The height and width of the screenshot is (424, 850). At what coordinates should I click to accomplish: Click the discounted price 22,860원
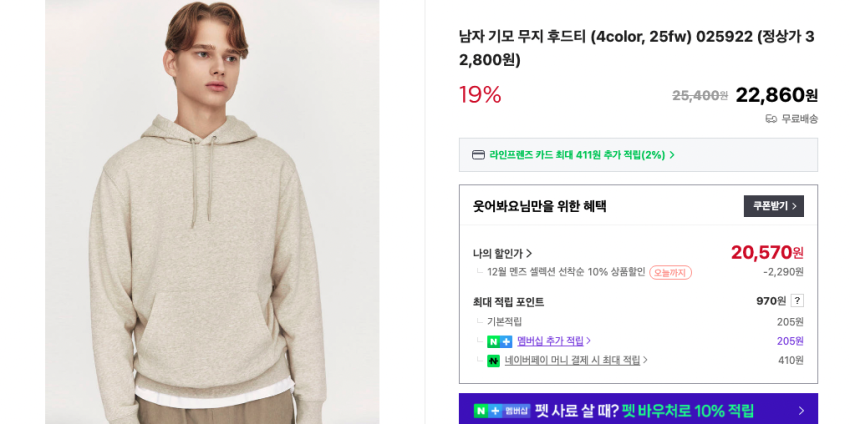(776, 95)
